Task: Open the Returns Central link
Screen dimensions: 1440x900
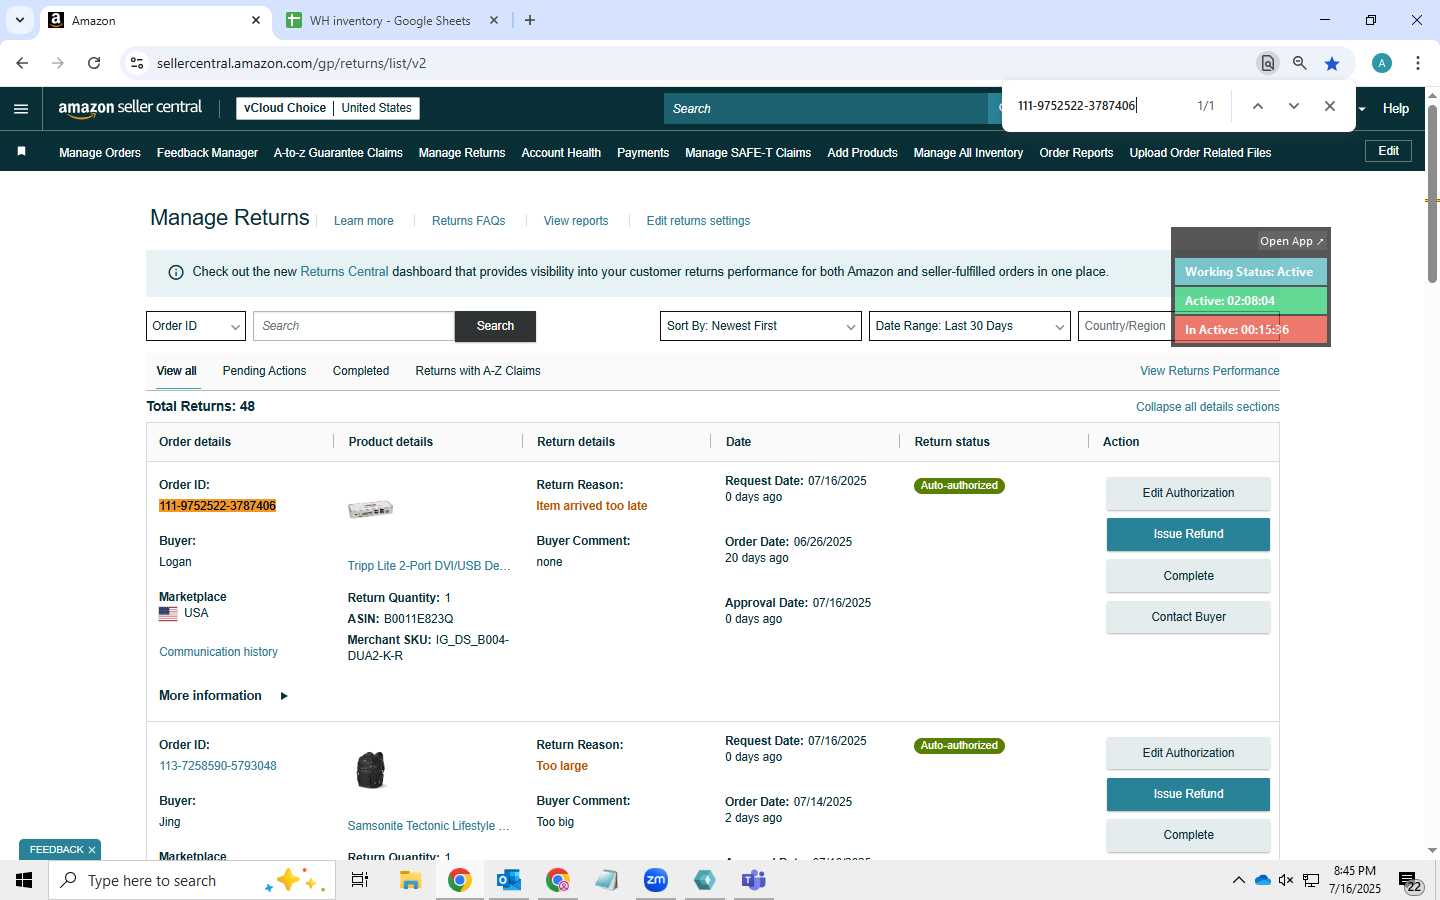Action: tap(344, 272)
